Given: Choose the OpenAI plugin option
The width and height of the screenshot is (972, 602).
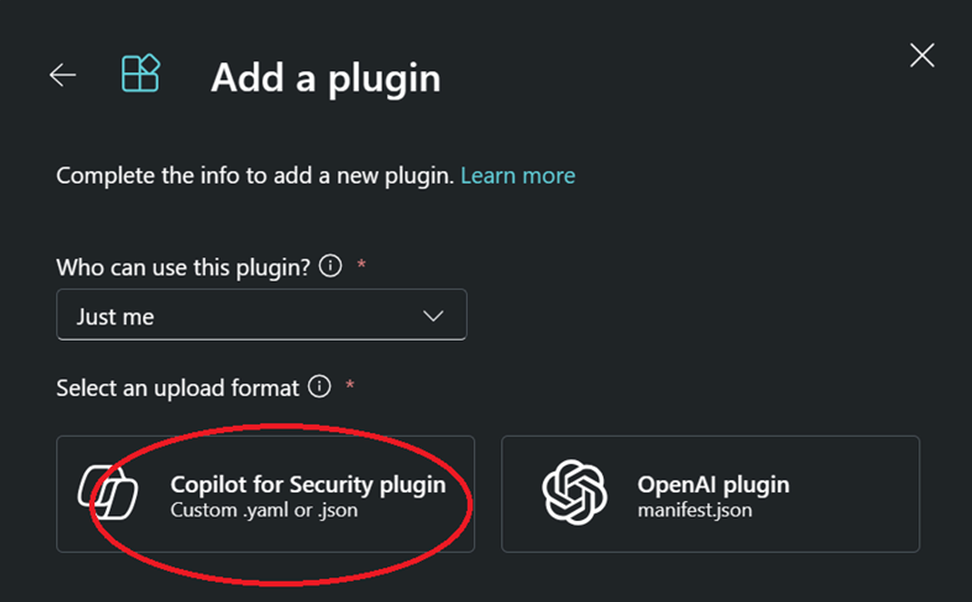Looking at the screenshot, I should pyautogui.click(x=710, y=494).
